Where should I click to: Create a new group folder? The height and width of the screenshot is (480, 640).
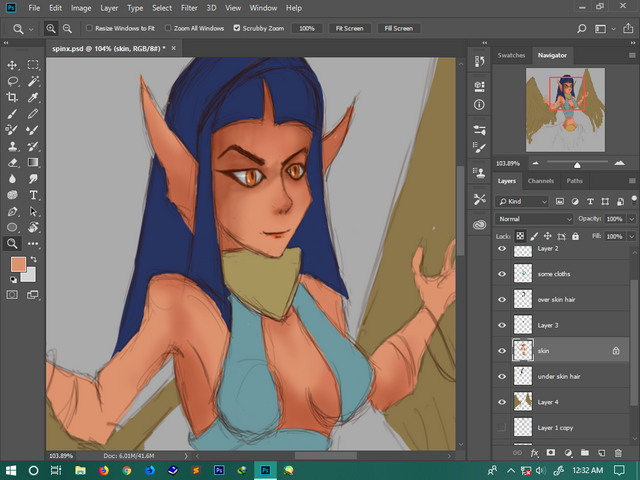[x=585, y=452]
